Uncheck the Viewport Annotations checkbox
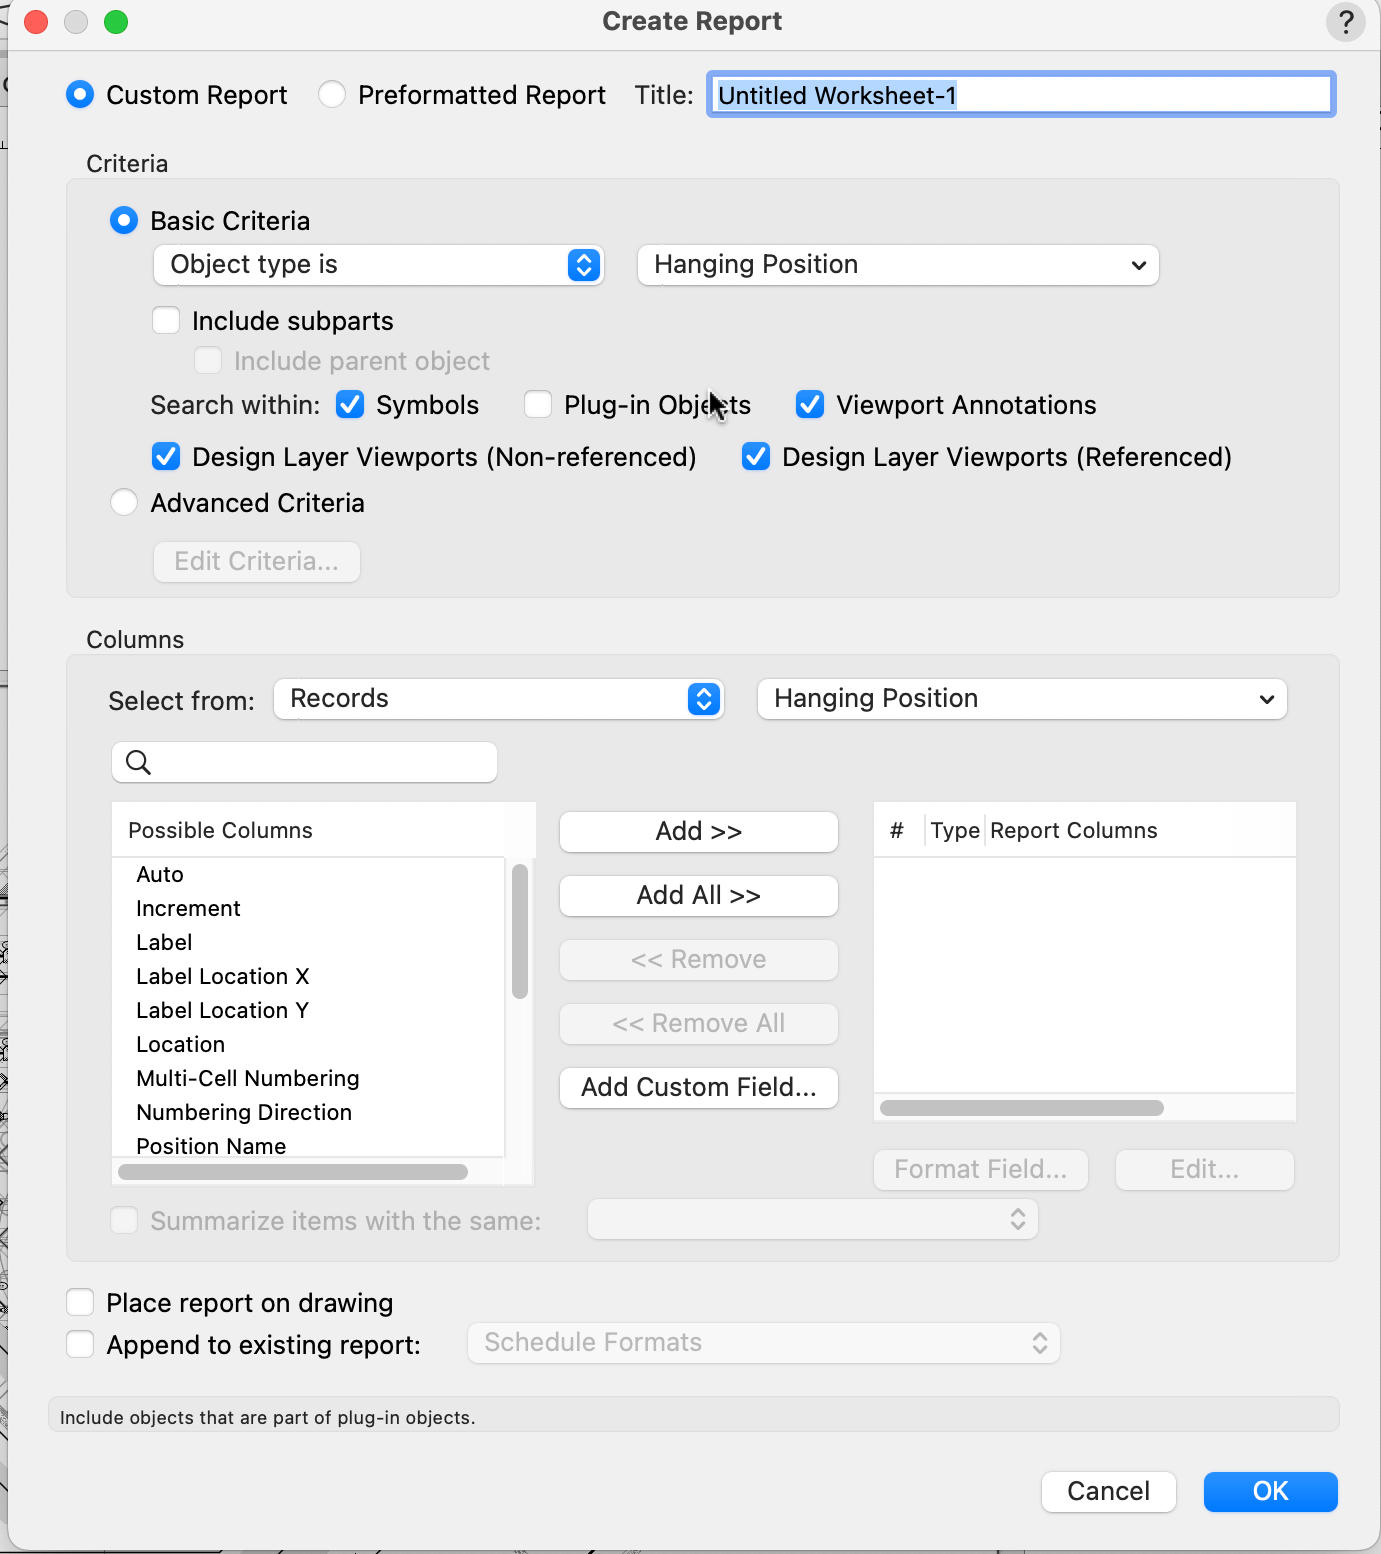The image size is (1381, 1554). (x=810, y=405)
